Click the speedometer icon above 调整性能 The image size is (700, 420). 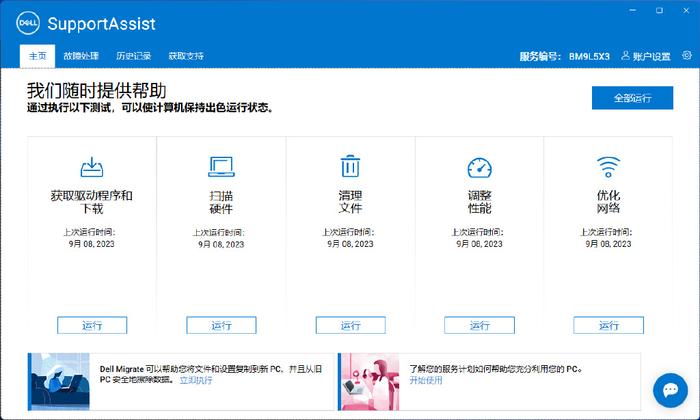(479, 168)
